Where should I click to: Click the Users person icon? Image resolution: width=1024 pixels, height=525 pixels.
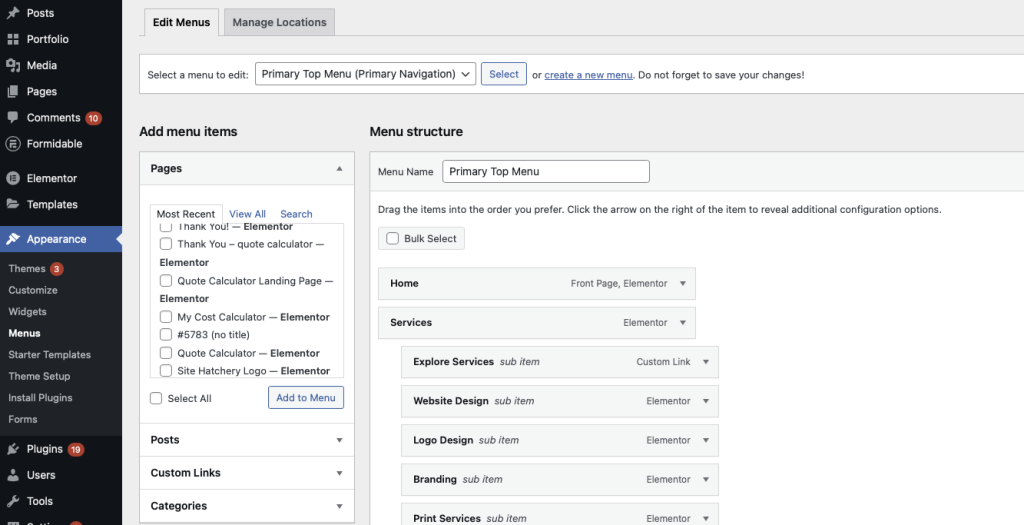[x=13, y=475]
